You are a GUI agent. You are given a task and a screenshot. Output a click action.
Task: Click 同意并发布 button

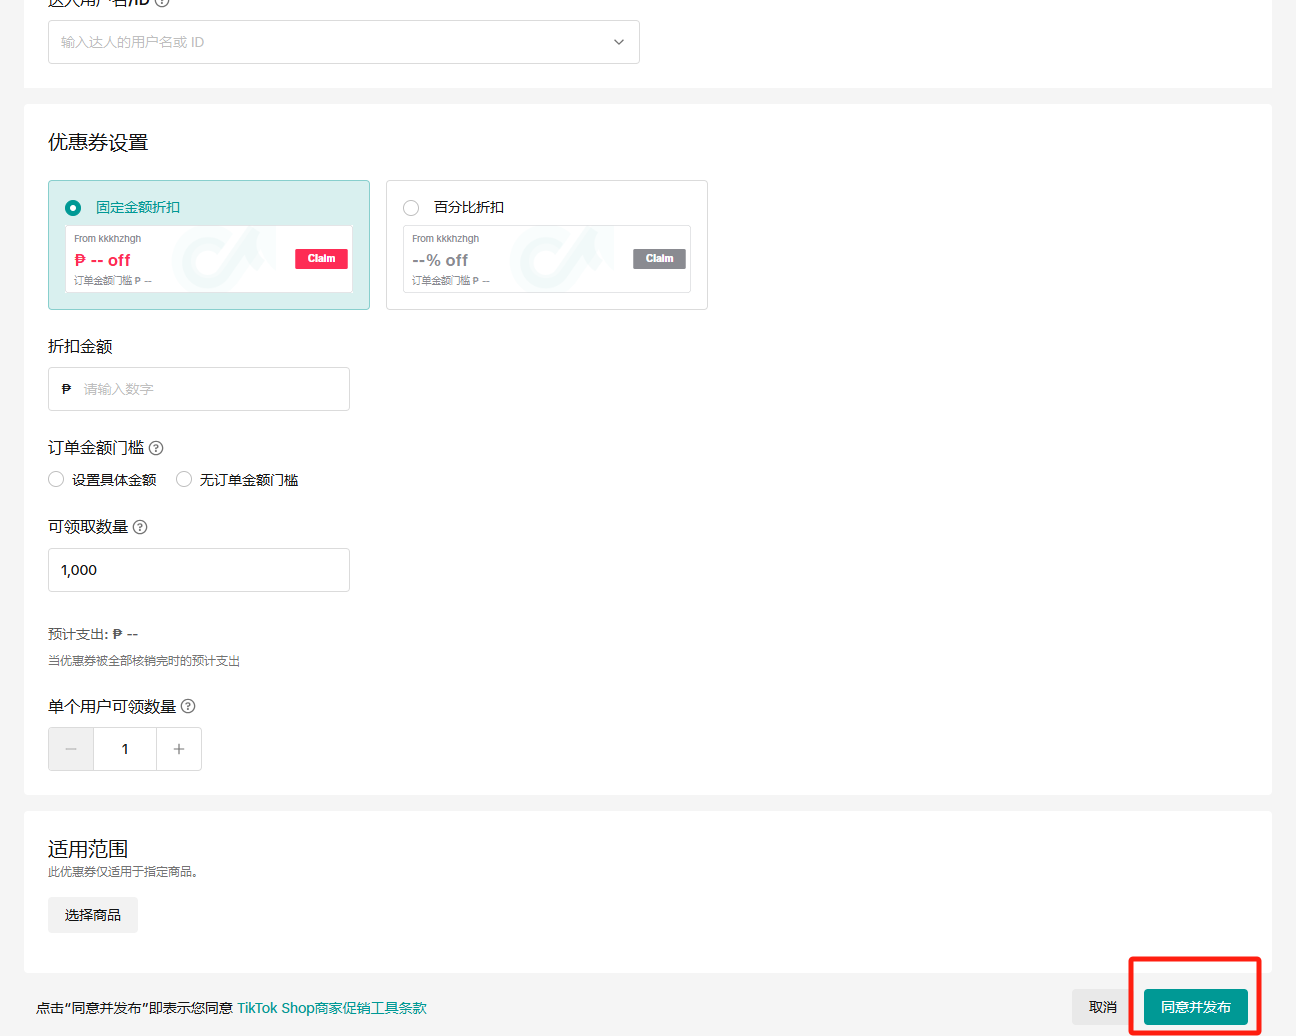coord(1195,1007)
